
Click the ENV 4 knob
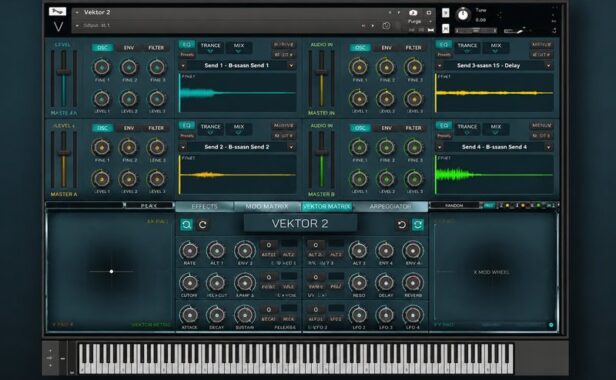tap(385, 250)
